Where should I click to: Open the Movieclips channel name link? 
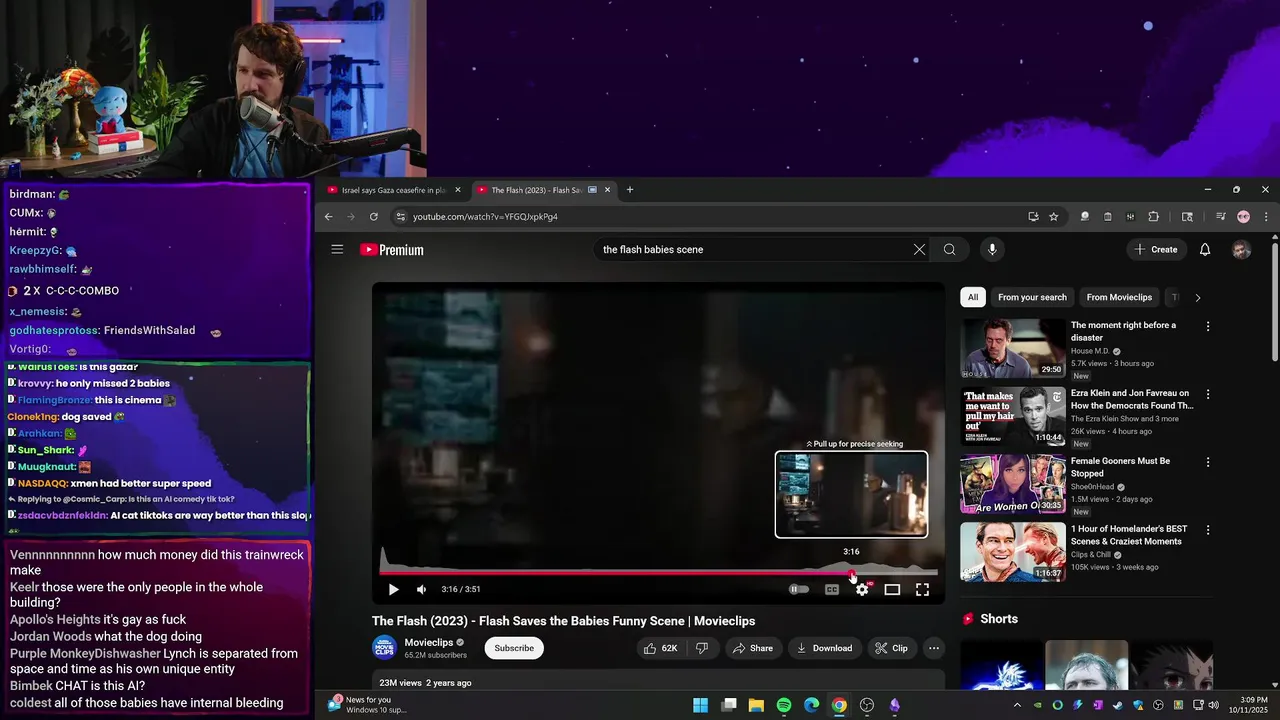(x=428, y=642)
